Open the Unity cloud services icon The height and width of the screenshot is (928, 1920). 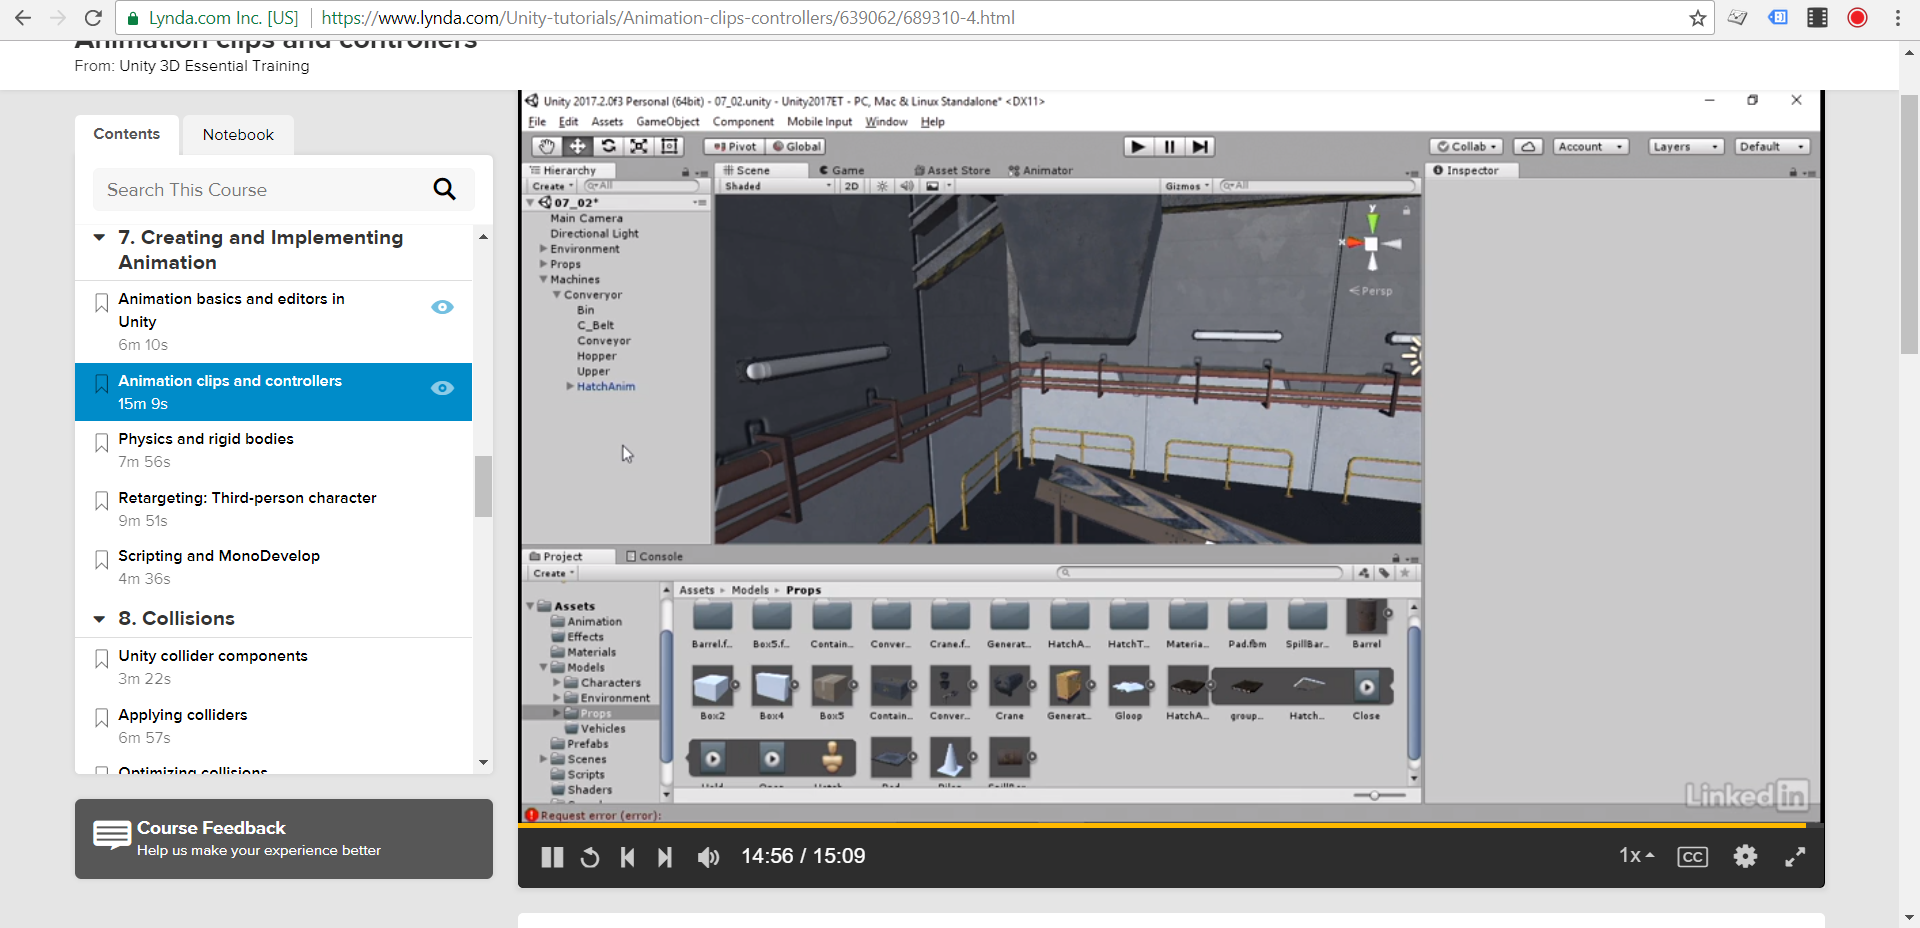coord(1528,146)
